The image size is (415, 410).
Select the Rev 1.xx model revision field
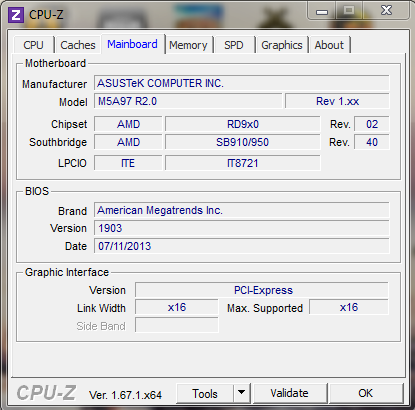pyautogui.click(x=337, y=101)
